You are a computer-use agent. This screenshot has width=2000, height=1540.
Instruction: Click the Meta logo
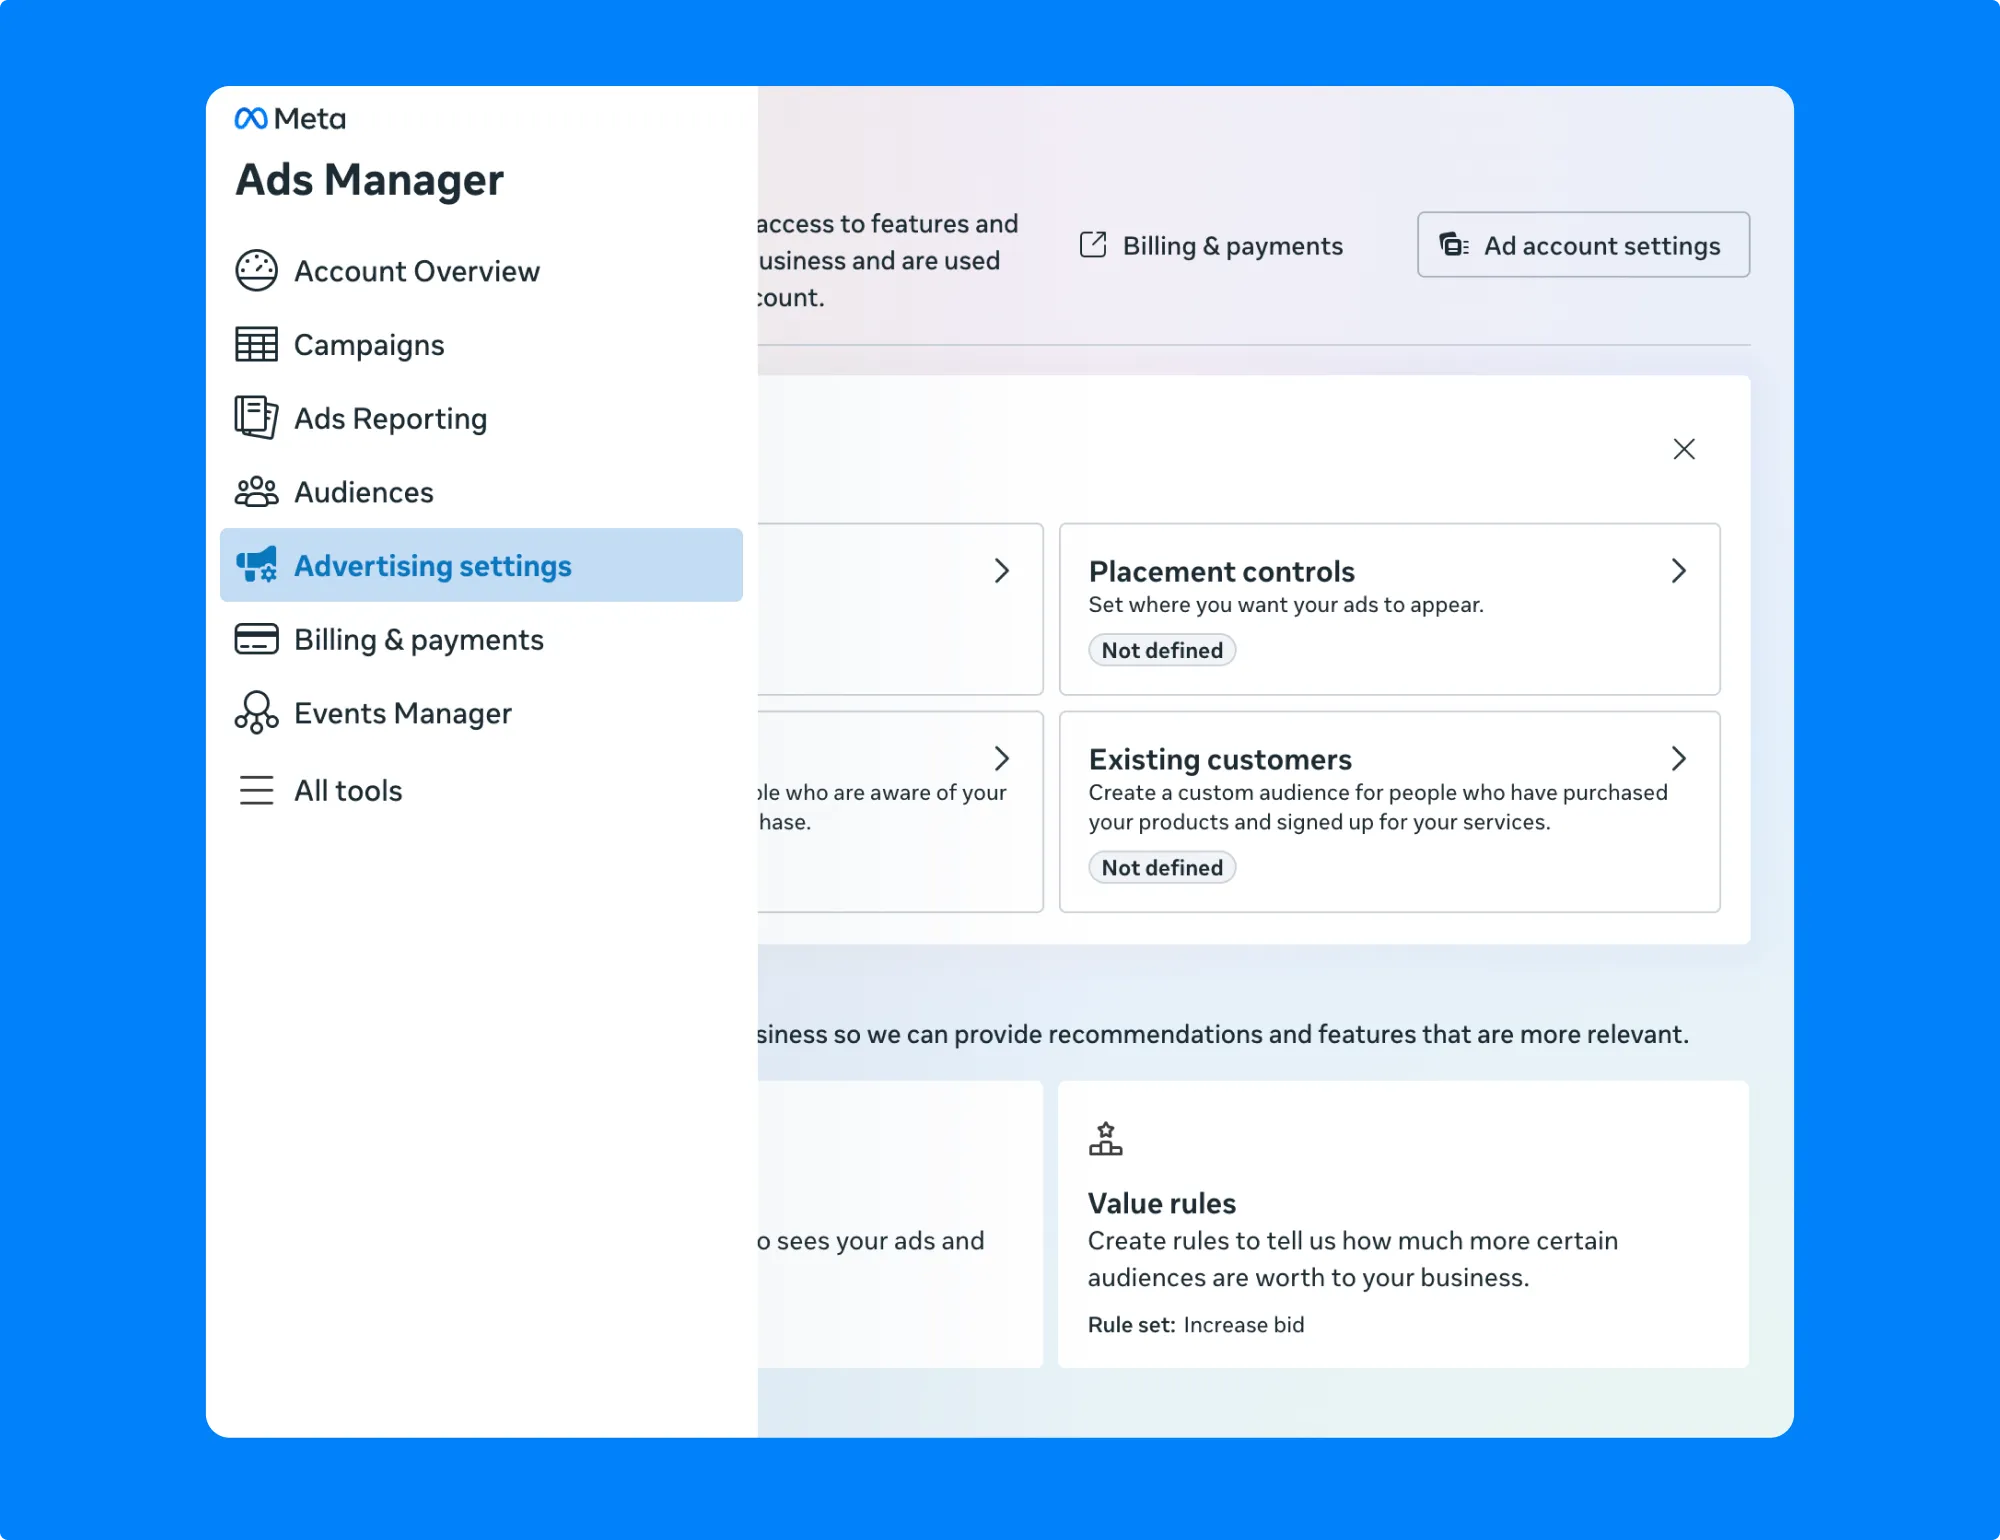point(288,117)
